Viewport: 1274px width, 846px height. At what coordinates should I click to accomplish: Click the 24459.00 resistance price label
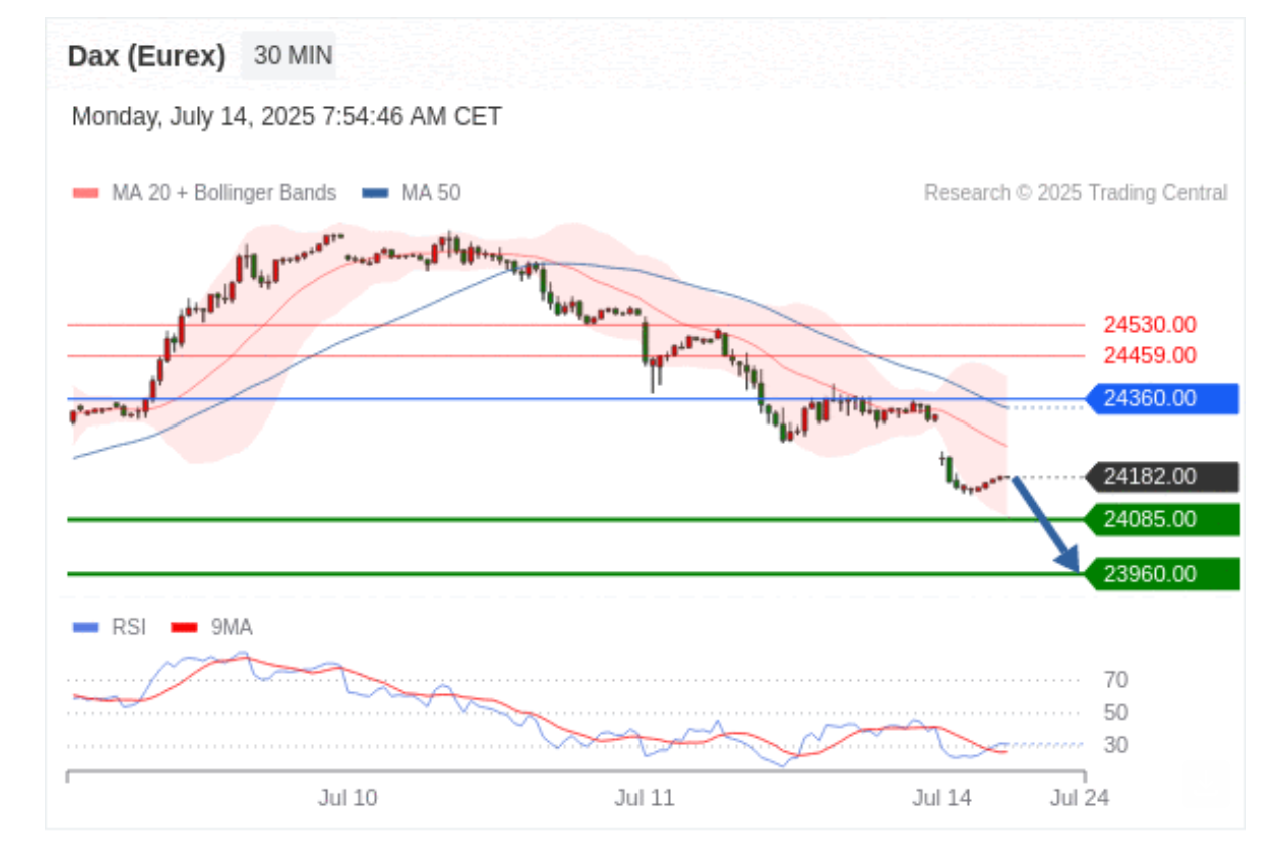(x=1150, y=355)
